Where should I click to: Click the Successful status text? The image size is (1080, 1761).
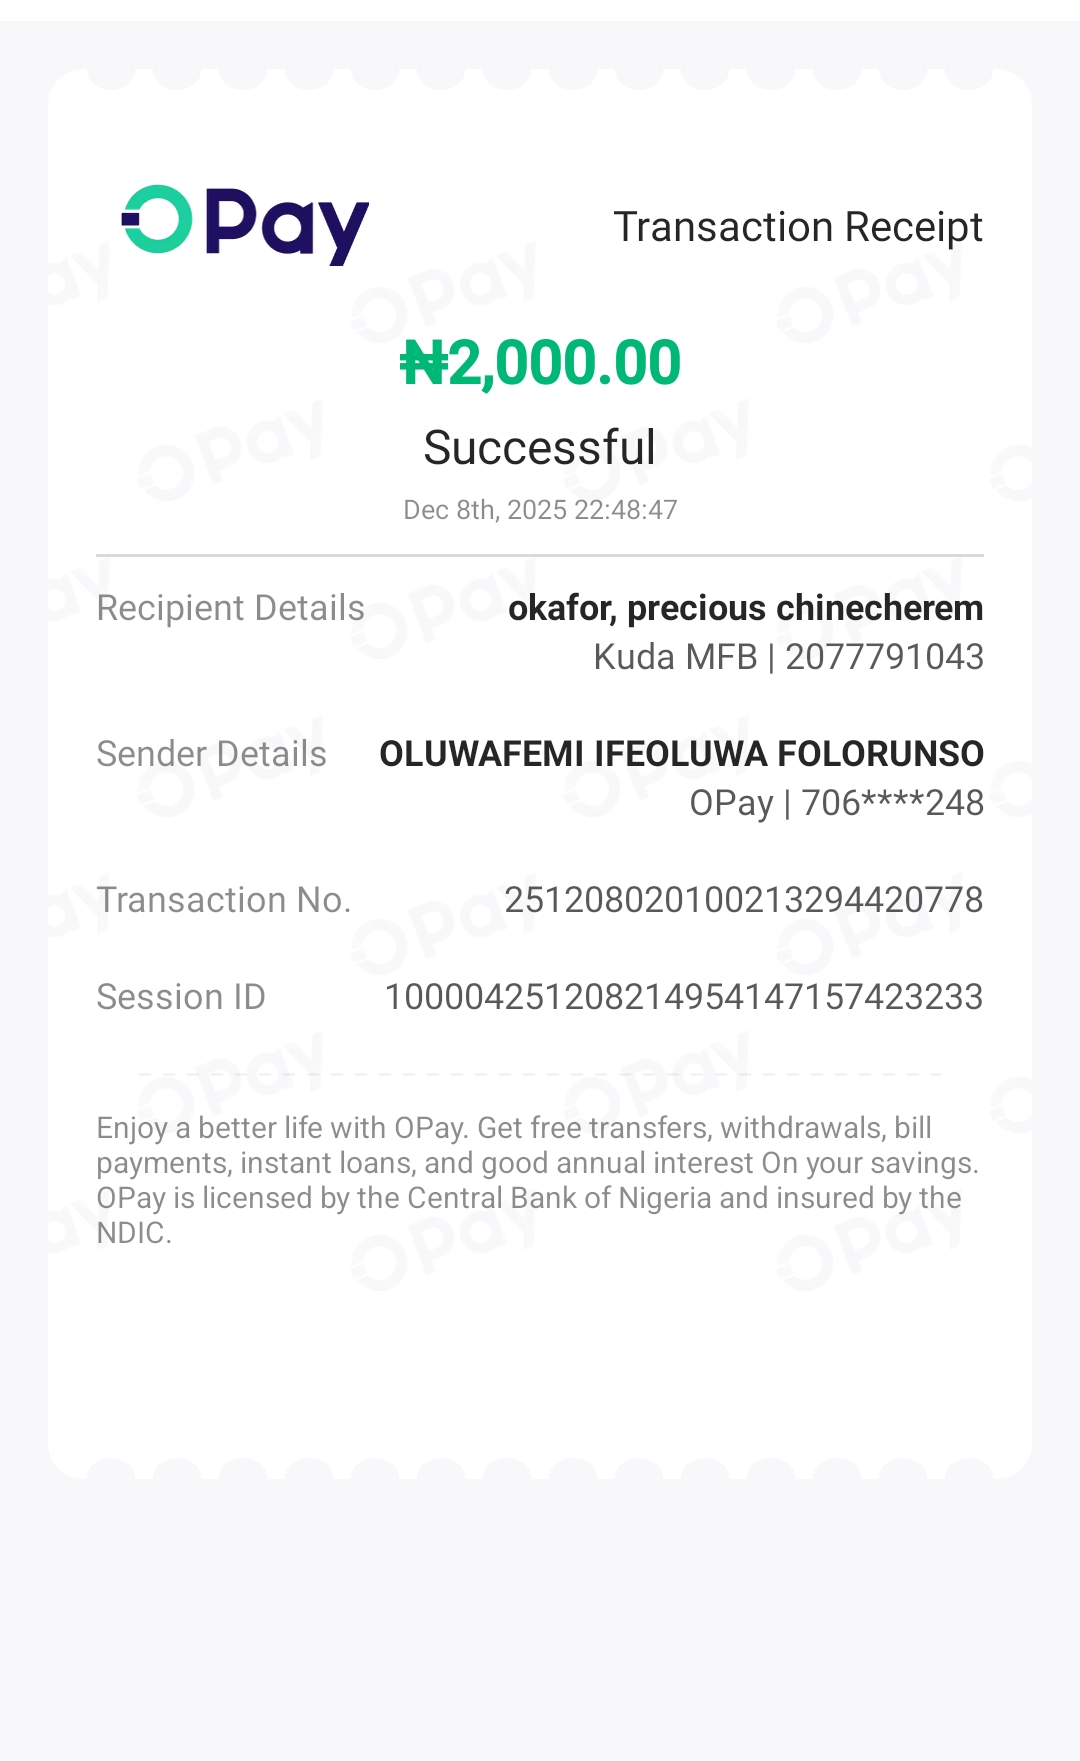click(x=540, y=447)
